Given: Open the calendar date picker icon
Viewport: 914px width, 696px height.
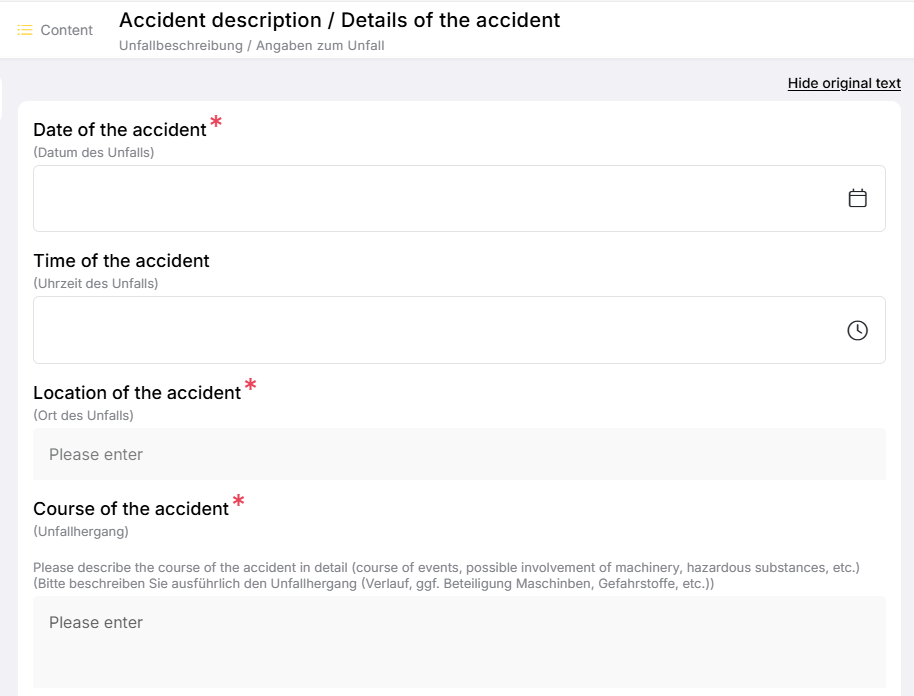Looking at the screenshot, I should [857, 198].
